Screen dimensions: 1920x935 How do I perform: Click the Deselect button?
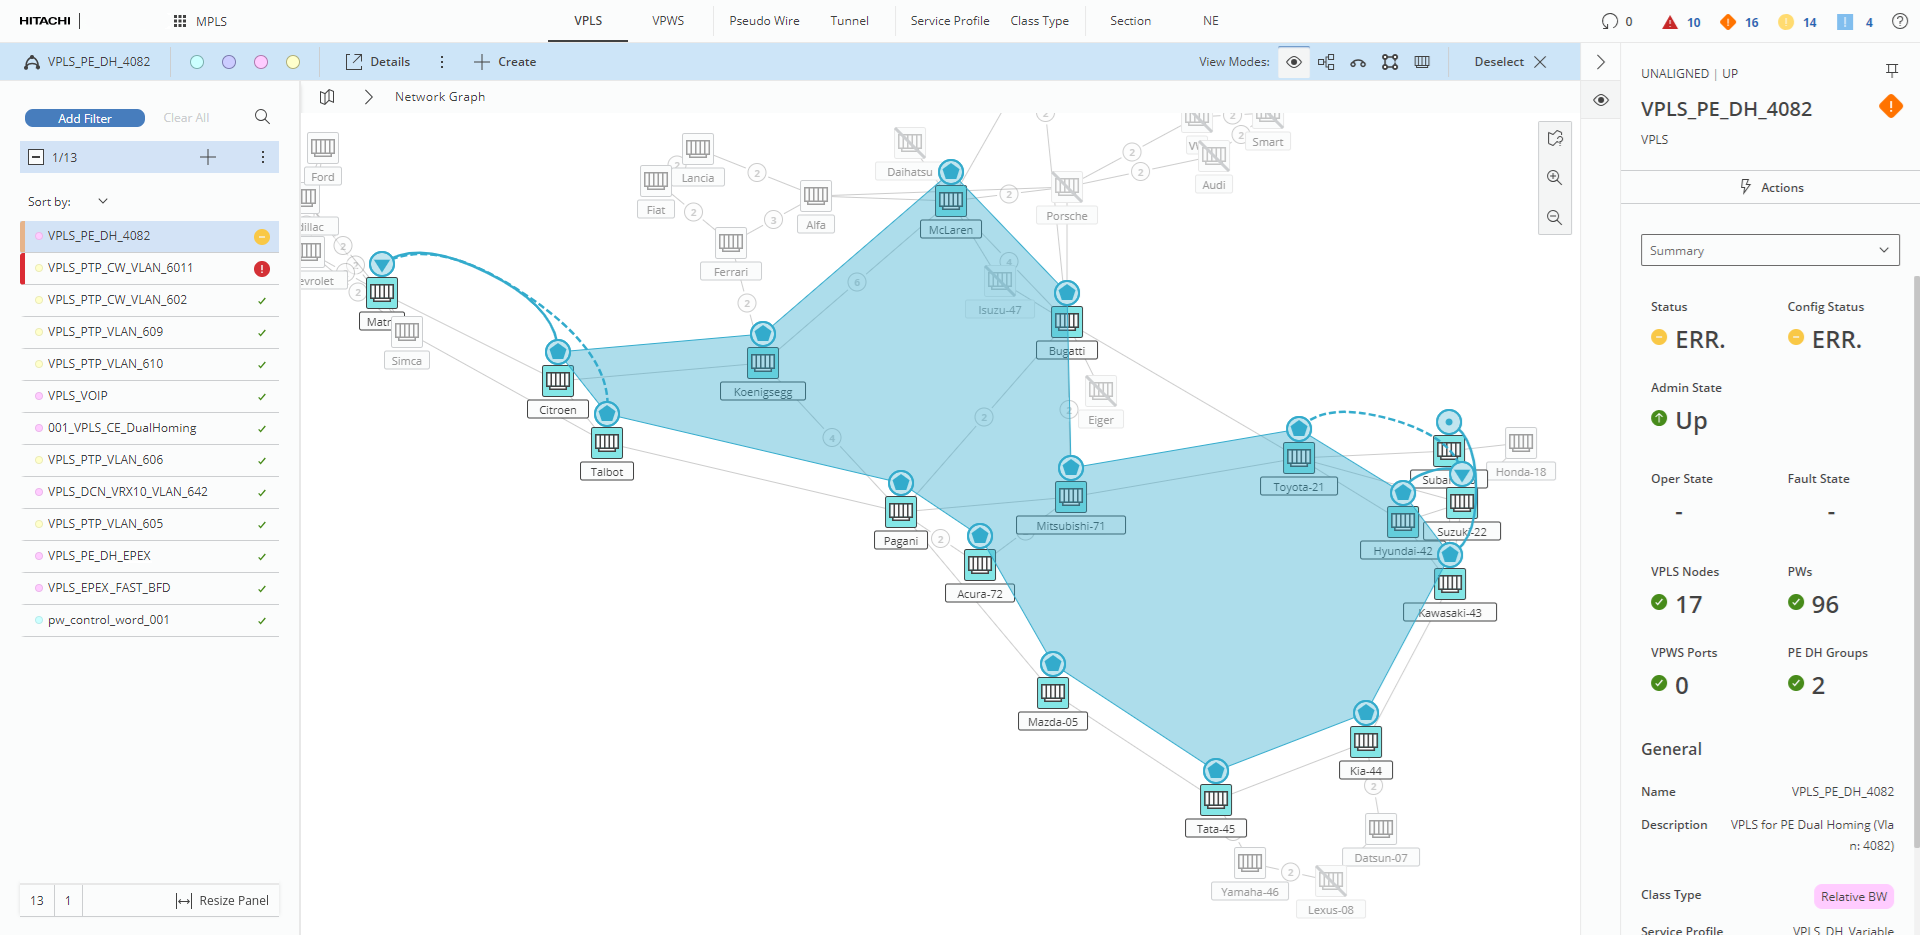1509,62
